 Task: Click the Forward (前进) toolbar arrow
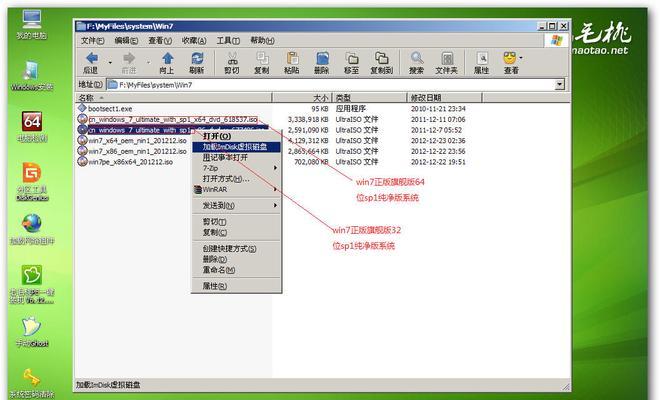[129, 62]
